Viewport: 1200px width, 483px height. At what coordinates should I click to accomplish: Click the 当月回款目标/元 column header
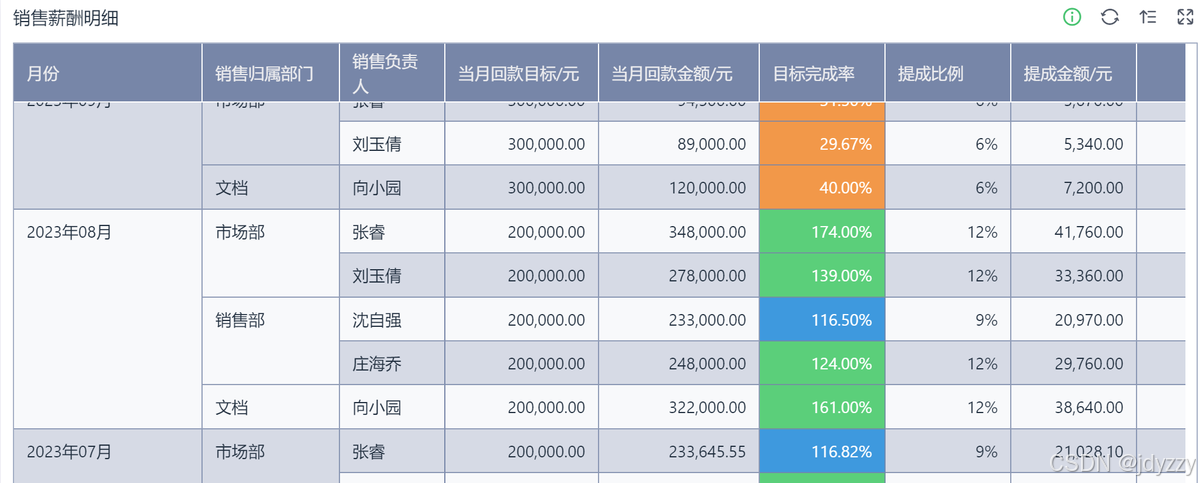(x=521, y=73)
